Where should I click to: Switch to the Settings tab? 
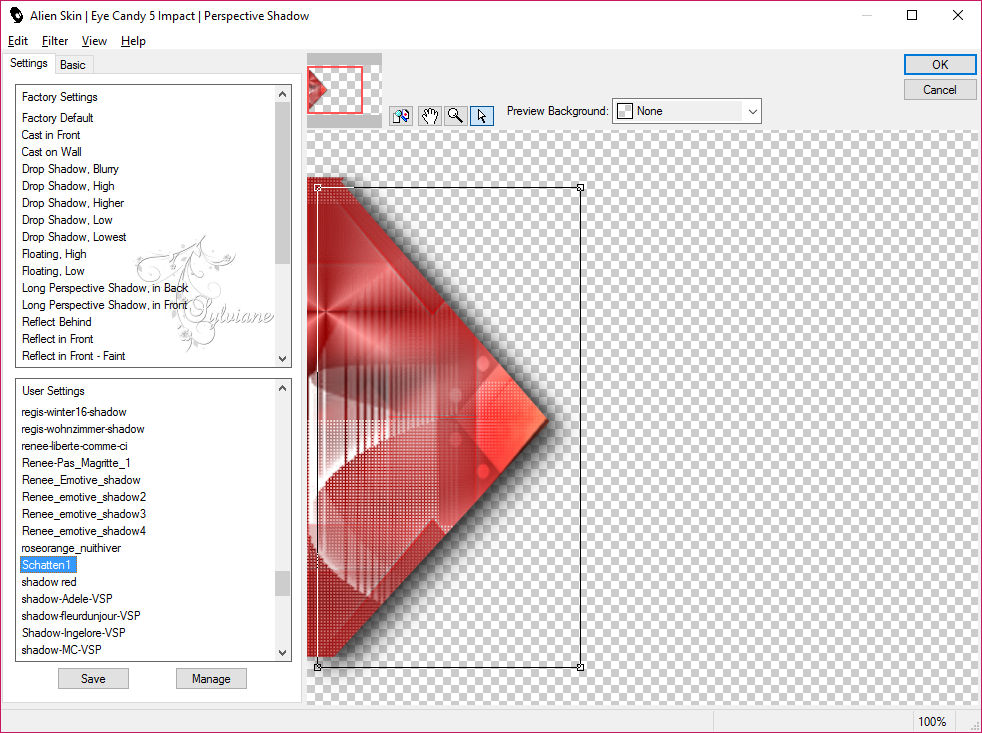click(x=28, y=63)
